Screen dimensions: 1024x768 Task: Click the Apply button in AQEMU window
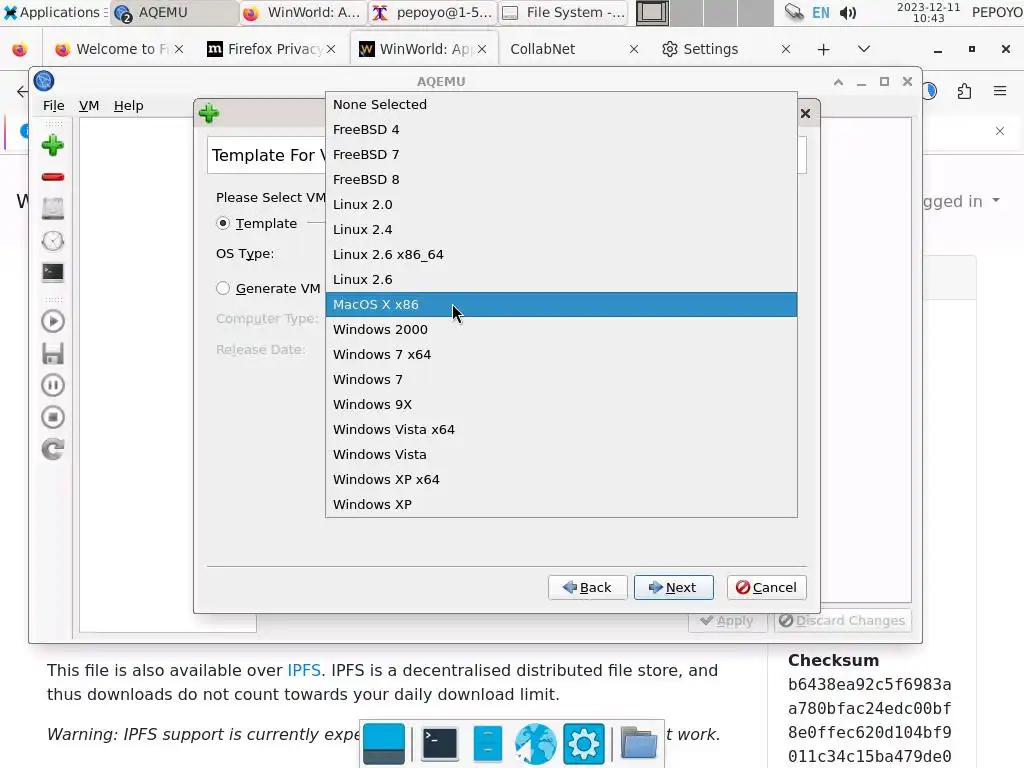click(x=727, y=620)
